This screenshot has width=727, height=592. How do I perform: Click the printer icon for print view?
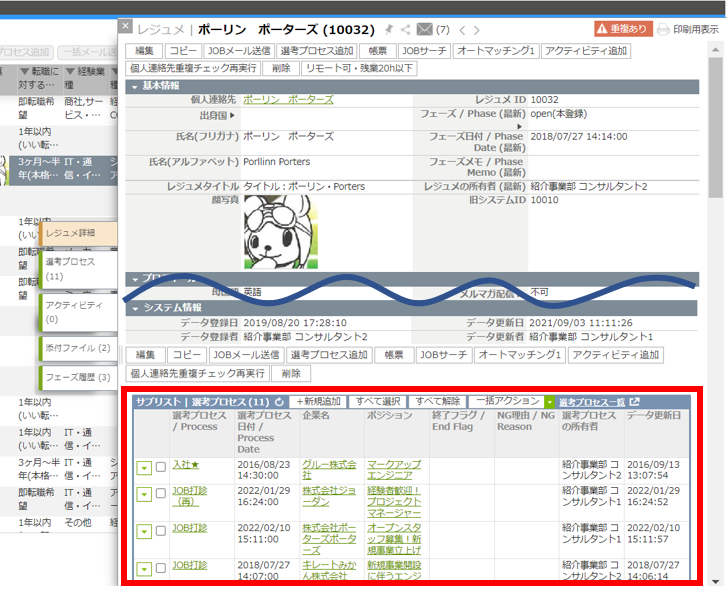pos(662,30)
